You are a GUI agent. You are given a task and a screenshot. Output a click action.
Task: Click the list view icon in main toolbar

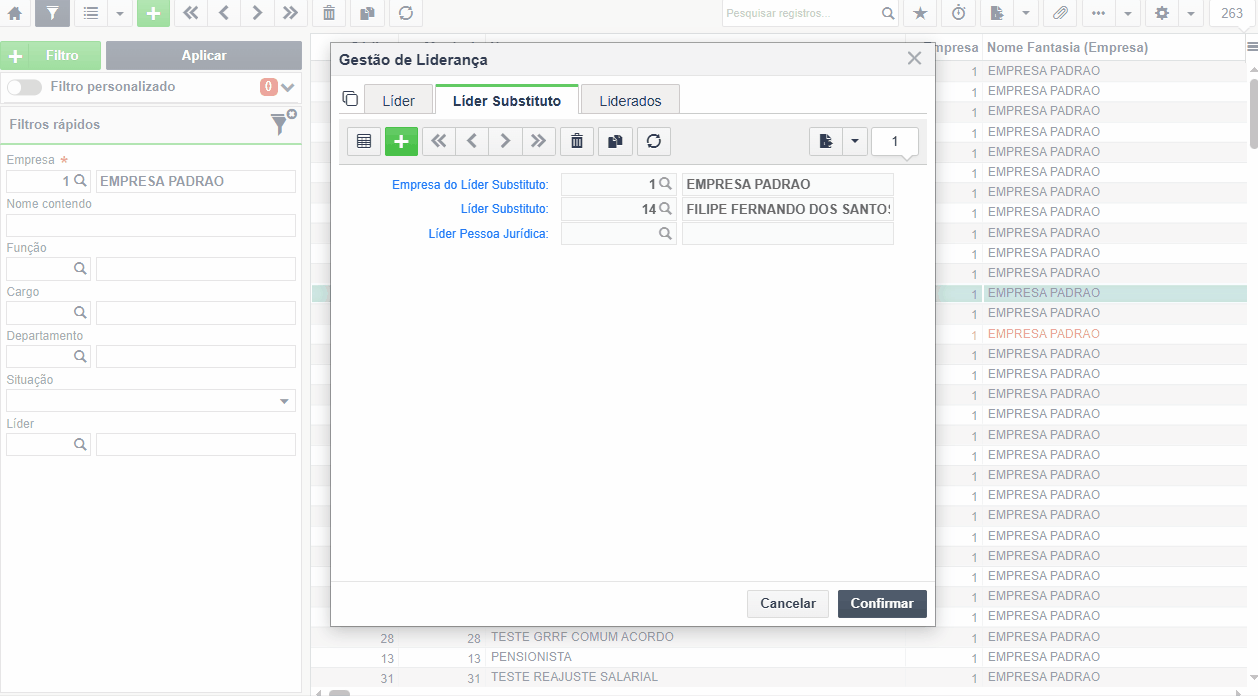click(90, 13)
